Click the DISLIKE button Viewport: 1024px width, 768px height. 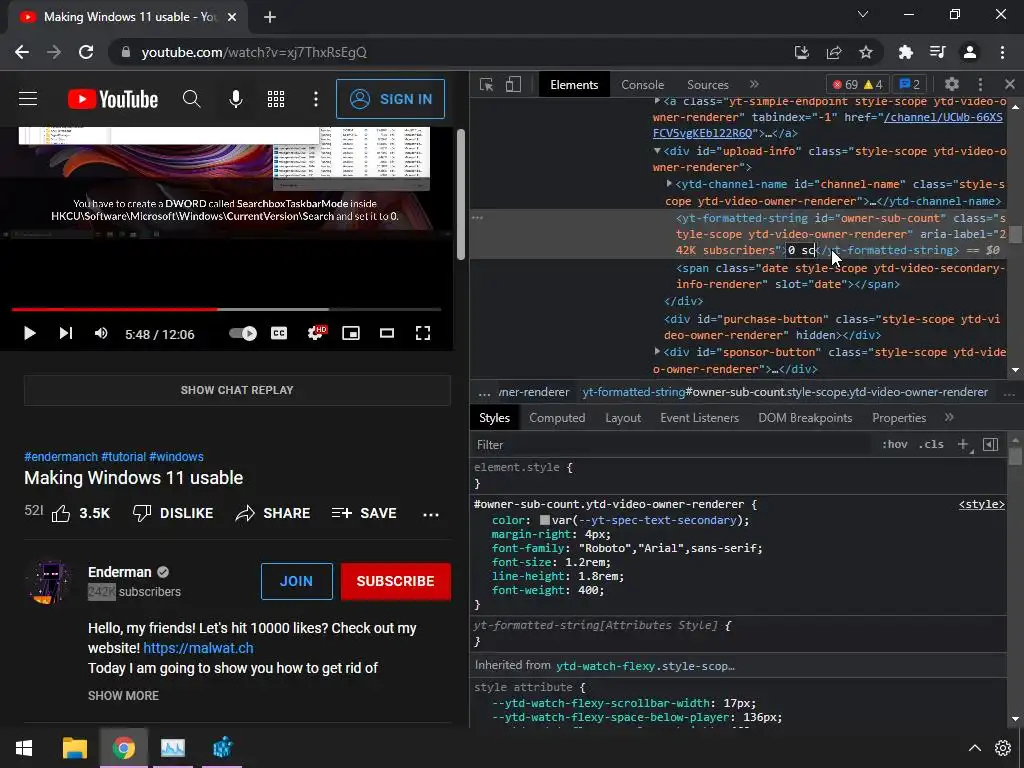tap(172, 513)
